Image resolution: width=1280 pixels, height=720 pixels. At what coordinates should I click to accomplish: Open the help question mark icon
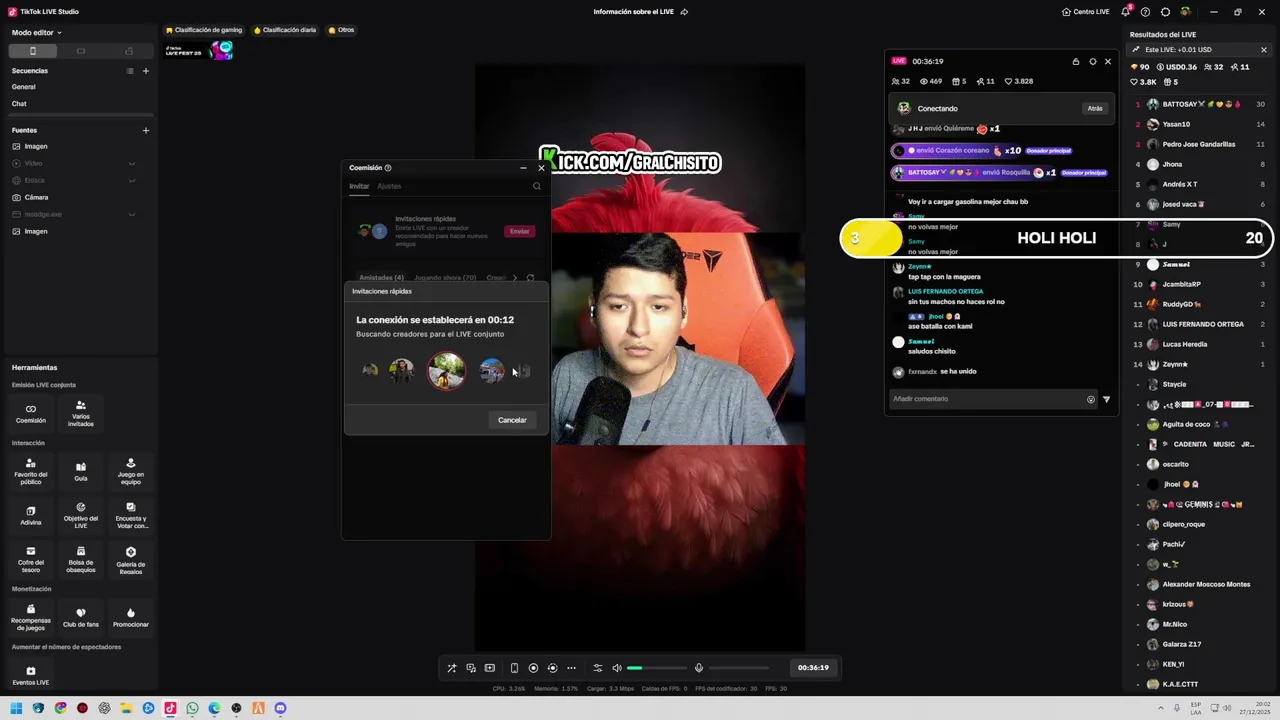point(1145,12)
